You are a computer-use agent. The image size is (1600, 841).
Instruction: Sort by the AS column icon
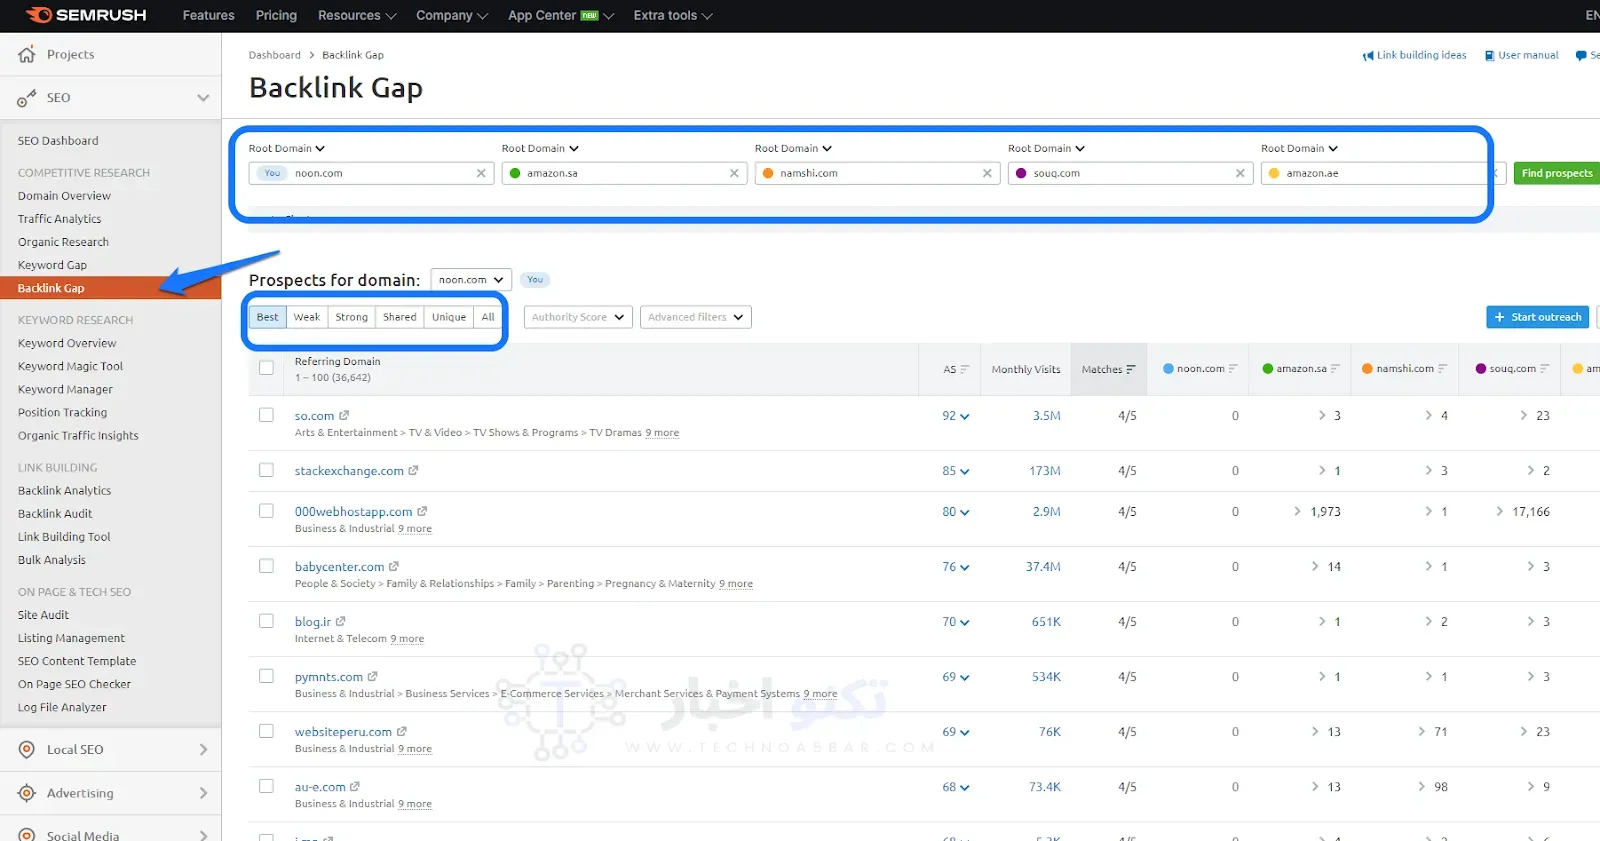(965, 369)
